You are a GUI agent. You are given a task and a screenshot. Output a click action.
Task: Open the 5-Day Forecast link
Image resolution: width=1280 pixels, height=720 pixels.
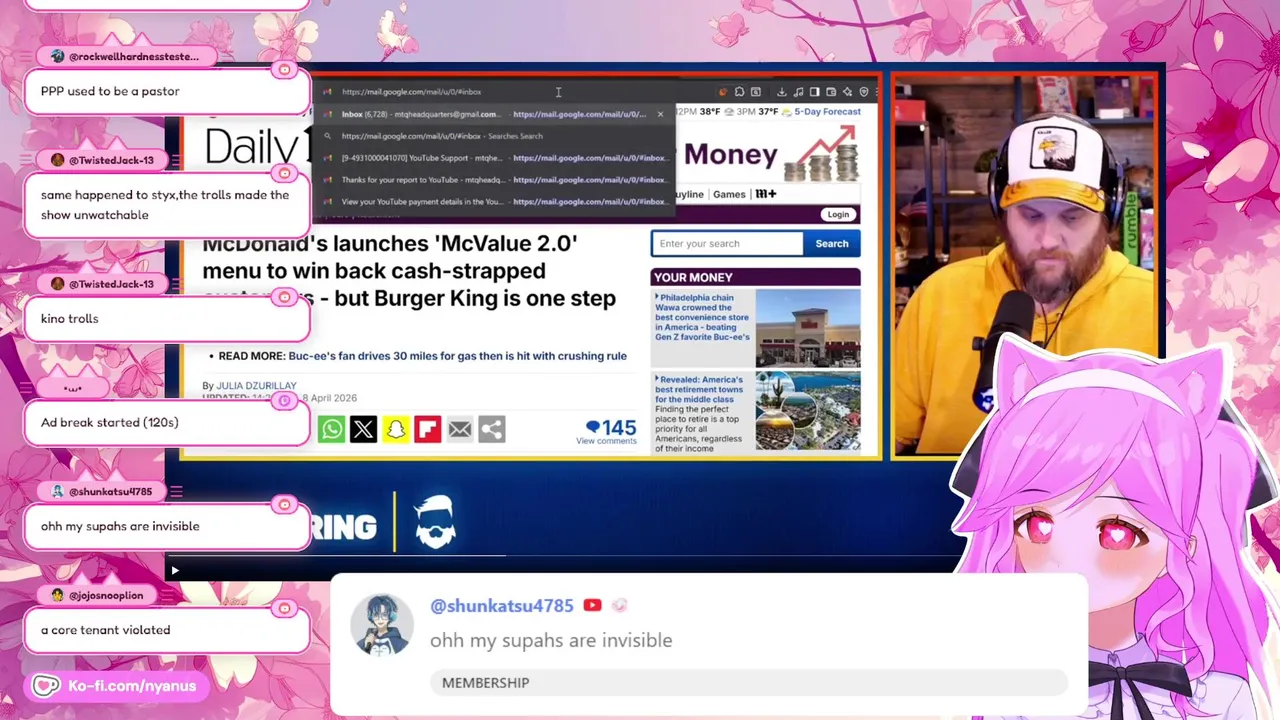pos(827,112)
